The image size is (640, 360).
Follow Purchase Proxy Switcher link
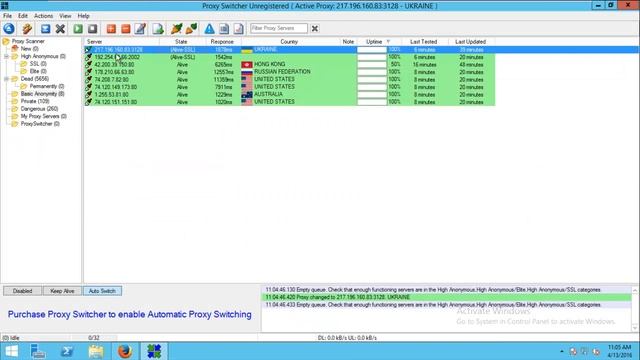pos(129,314)
